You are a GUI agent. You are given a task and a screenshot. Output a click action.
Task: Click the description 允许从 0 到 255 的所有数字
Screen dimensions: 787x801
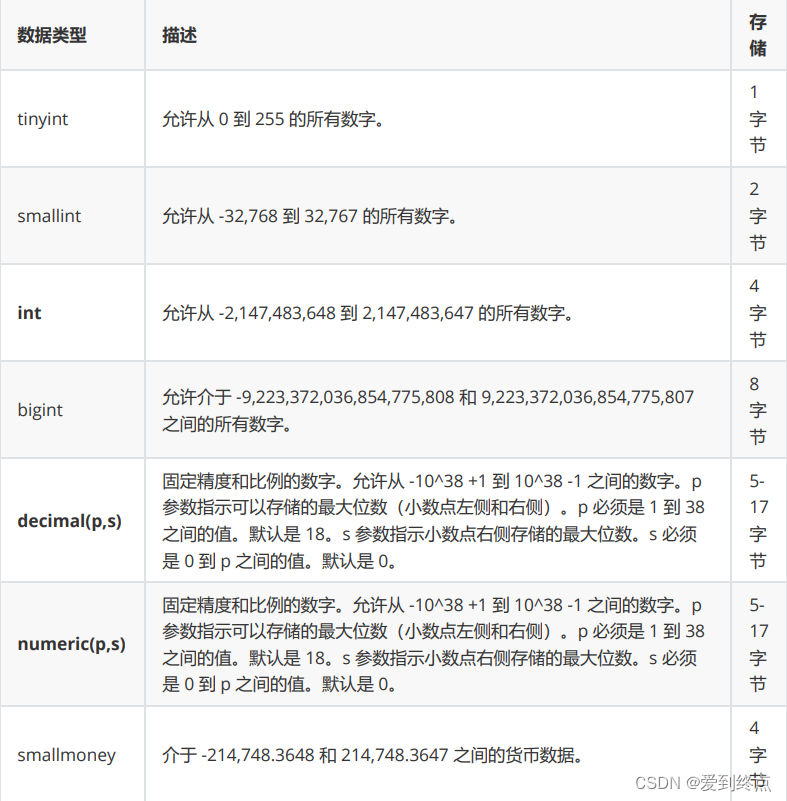[x=273, y=119]
